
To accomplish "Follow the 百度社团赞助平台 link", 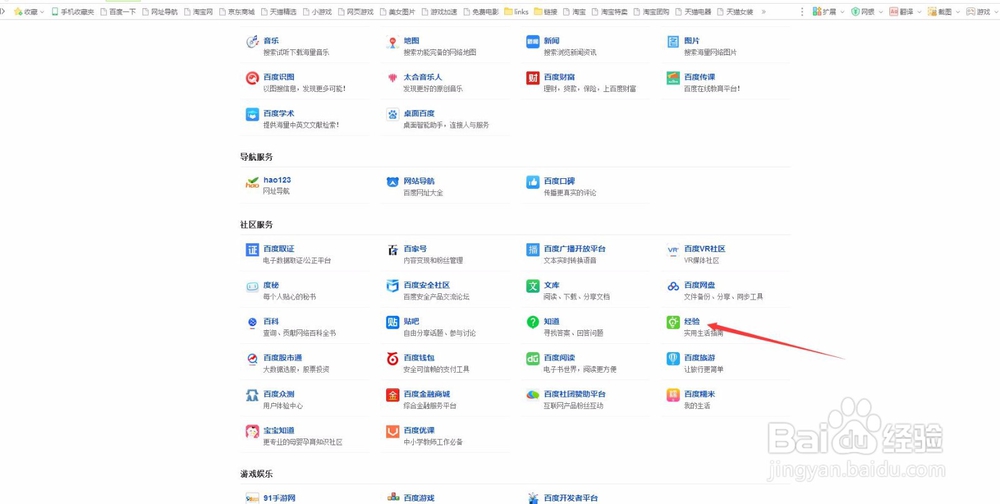I will pos(575,394).
